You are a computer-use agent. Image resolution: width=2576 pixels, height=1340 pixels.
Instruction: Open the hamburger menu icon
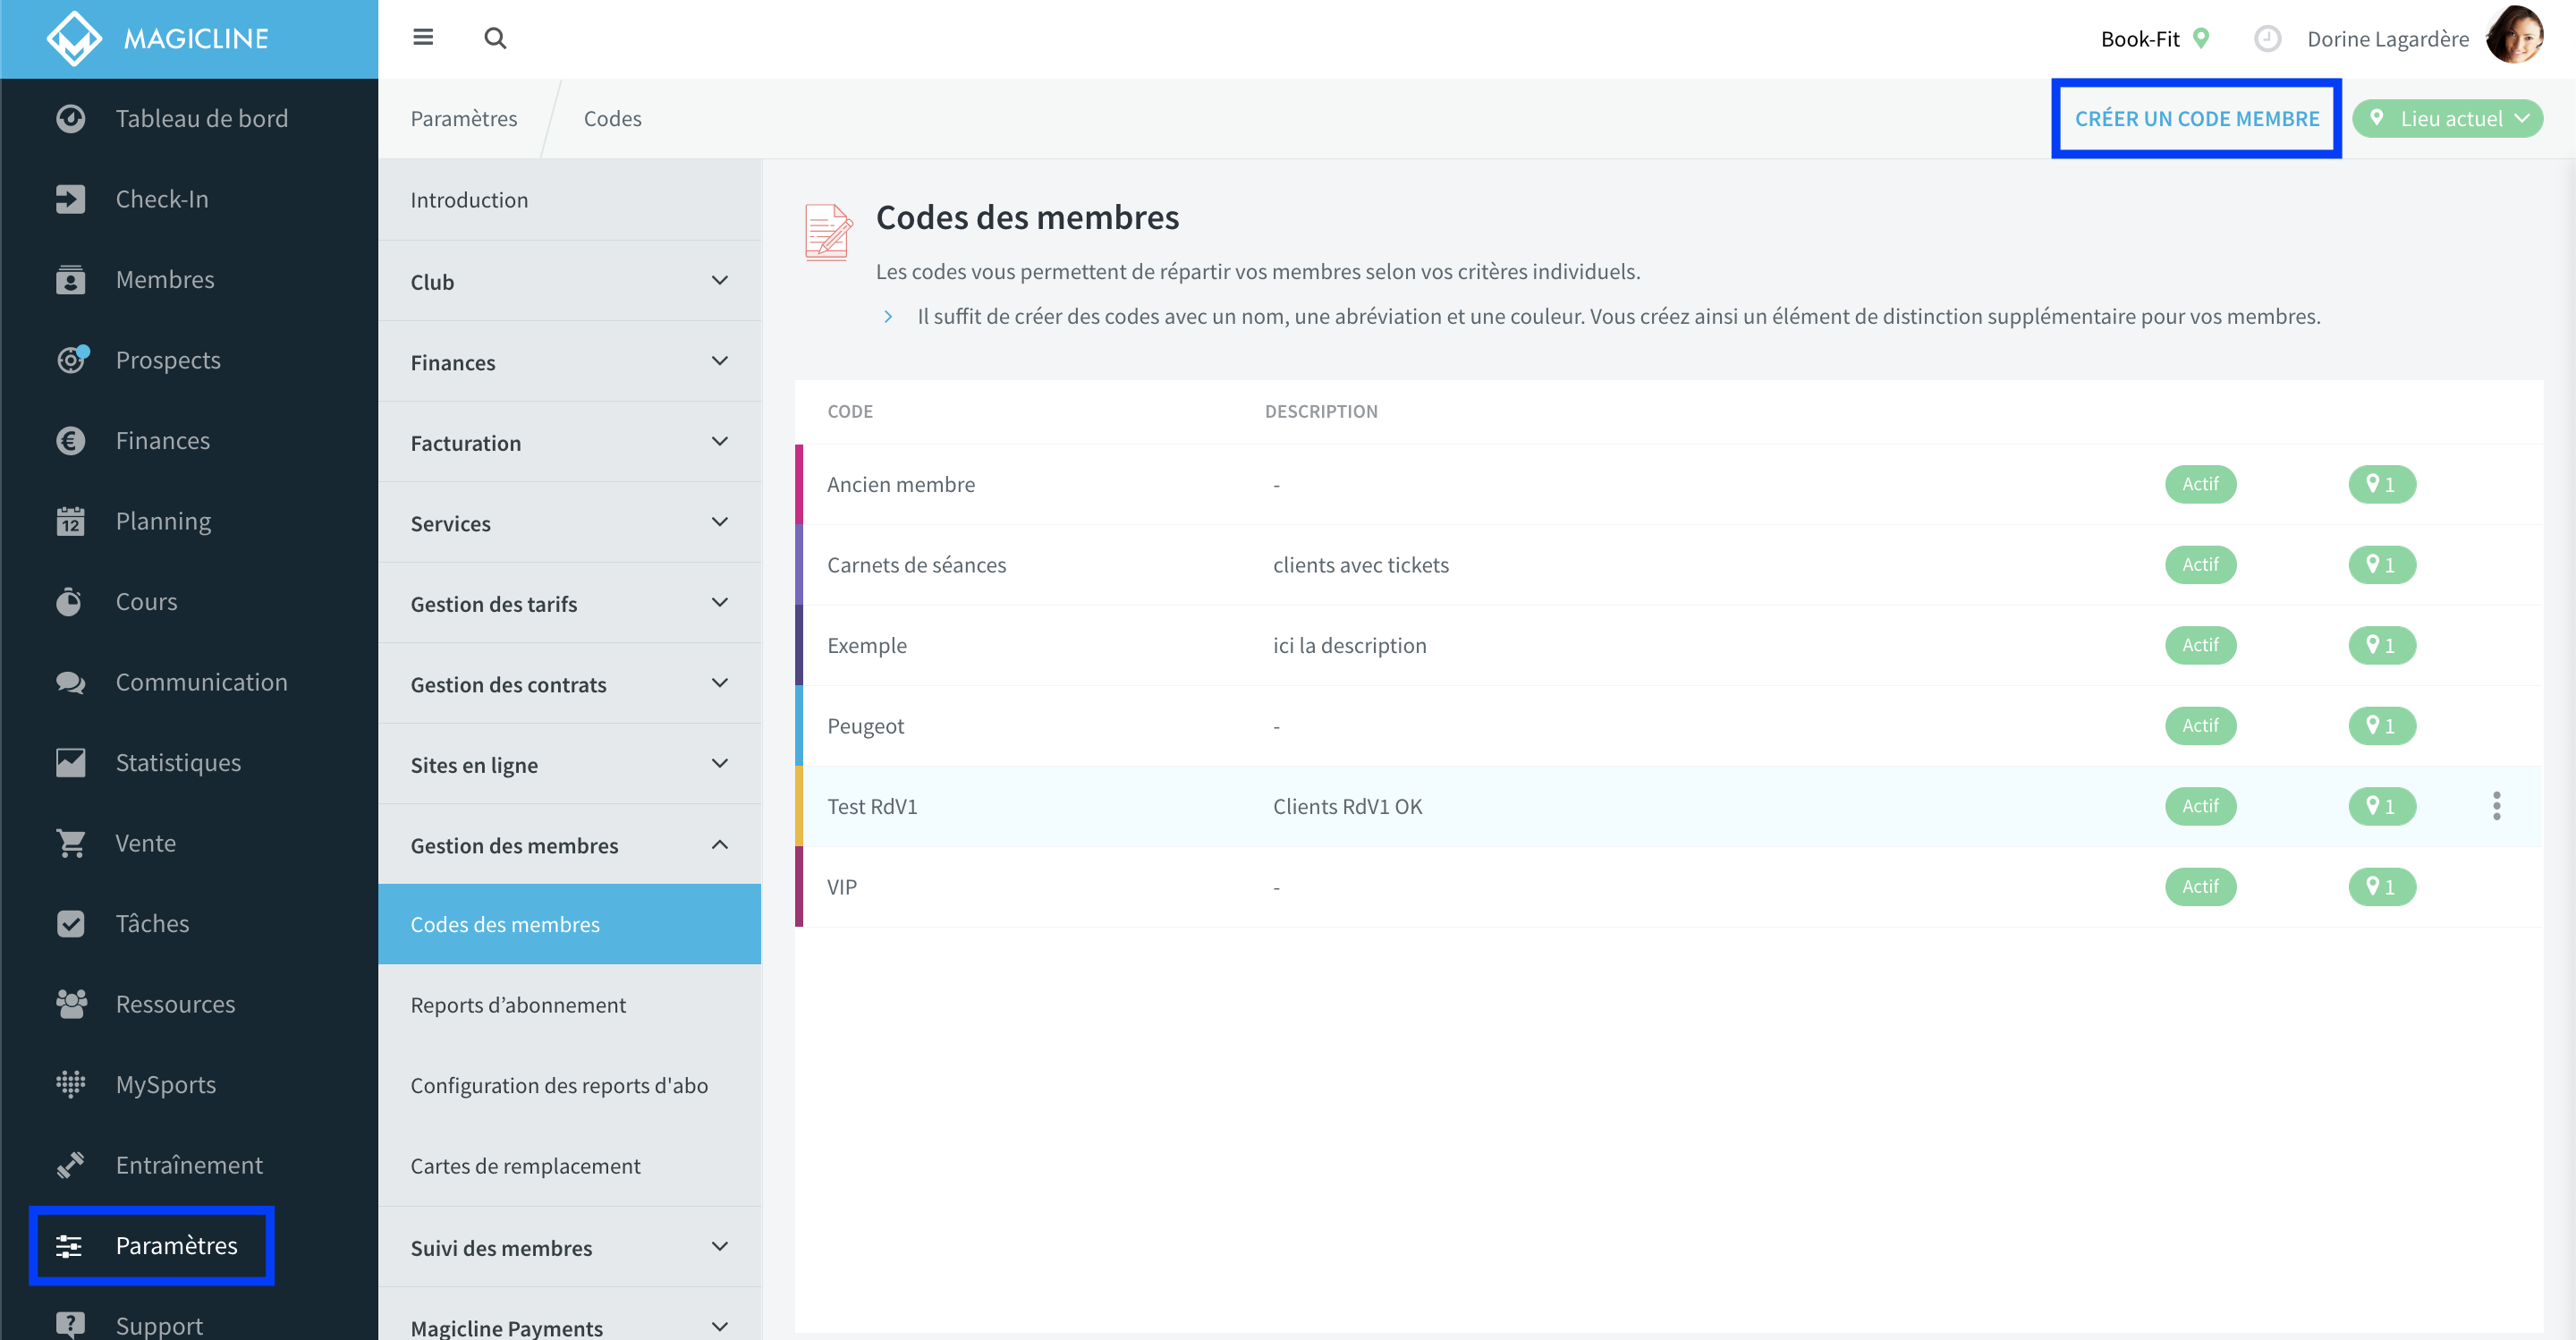[423, 38]
